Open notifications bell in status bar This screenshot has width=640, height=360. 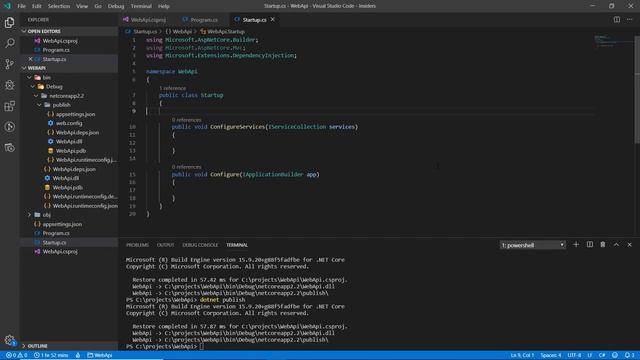coord(629,355)
